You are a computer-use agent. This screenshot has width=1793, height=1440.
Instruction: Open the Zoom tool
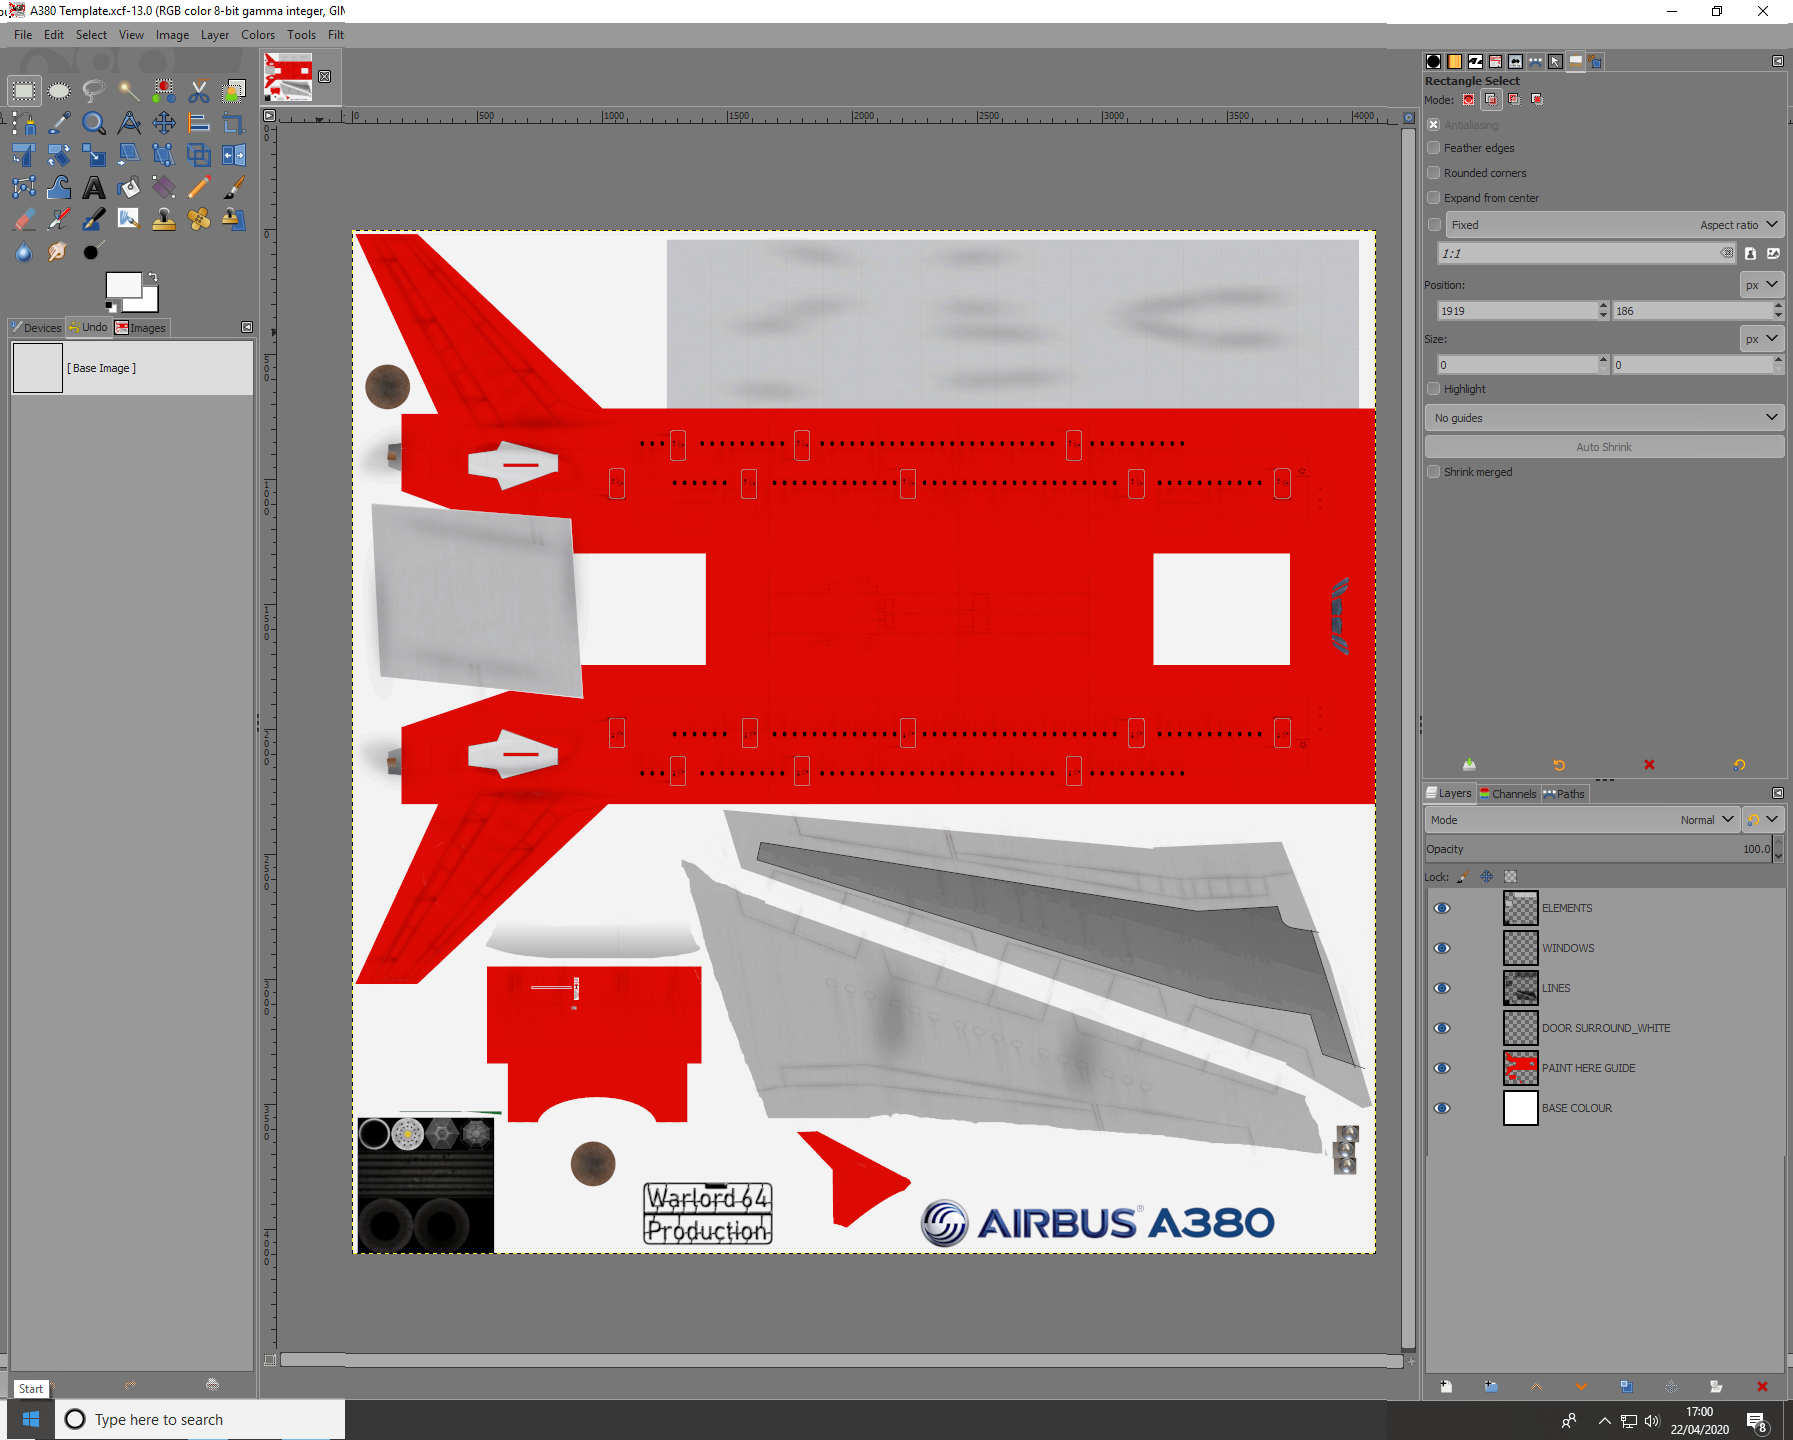(94, 123)
